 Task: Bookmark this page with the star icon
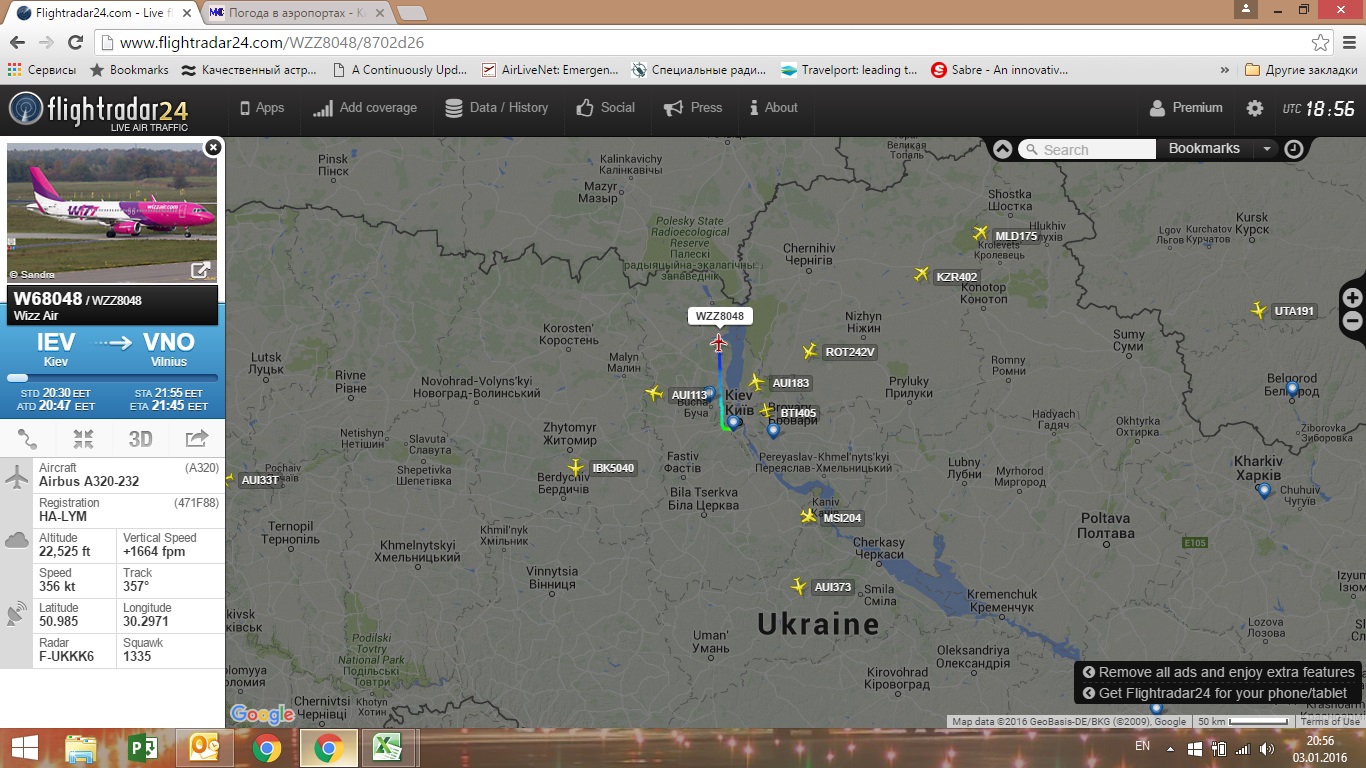point(1321,43)
